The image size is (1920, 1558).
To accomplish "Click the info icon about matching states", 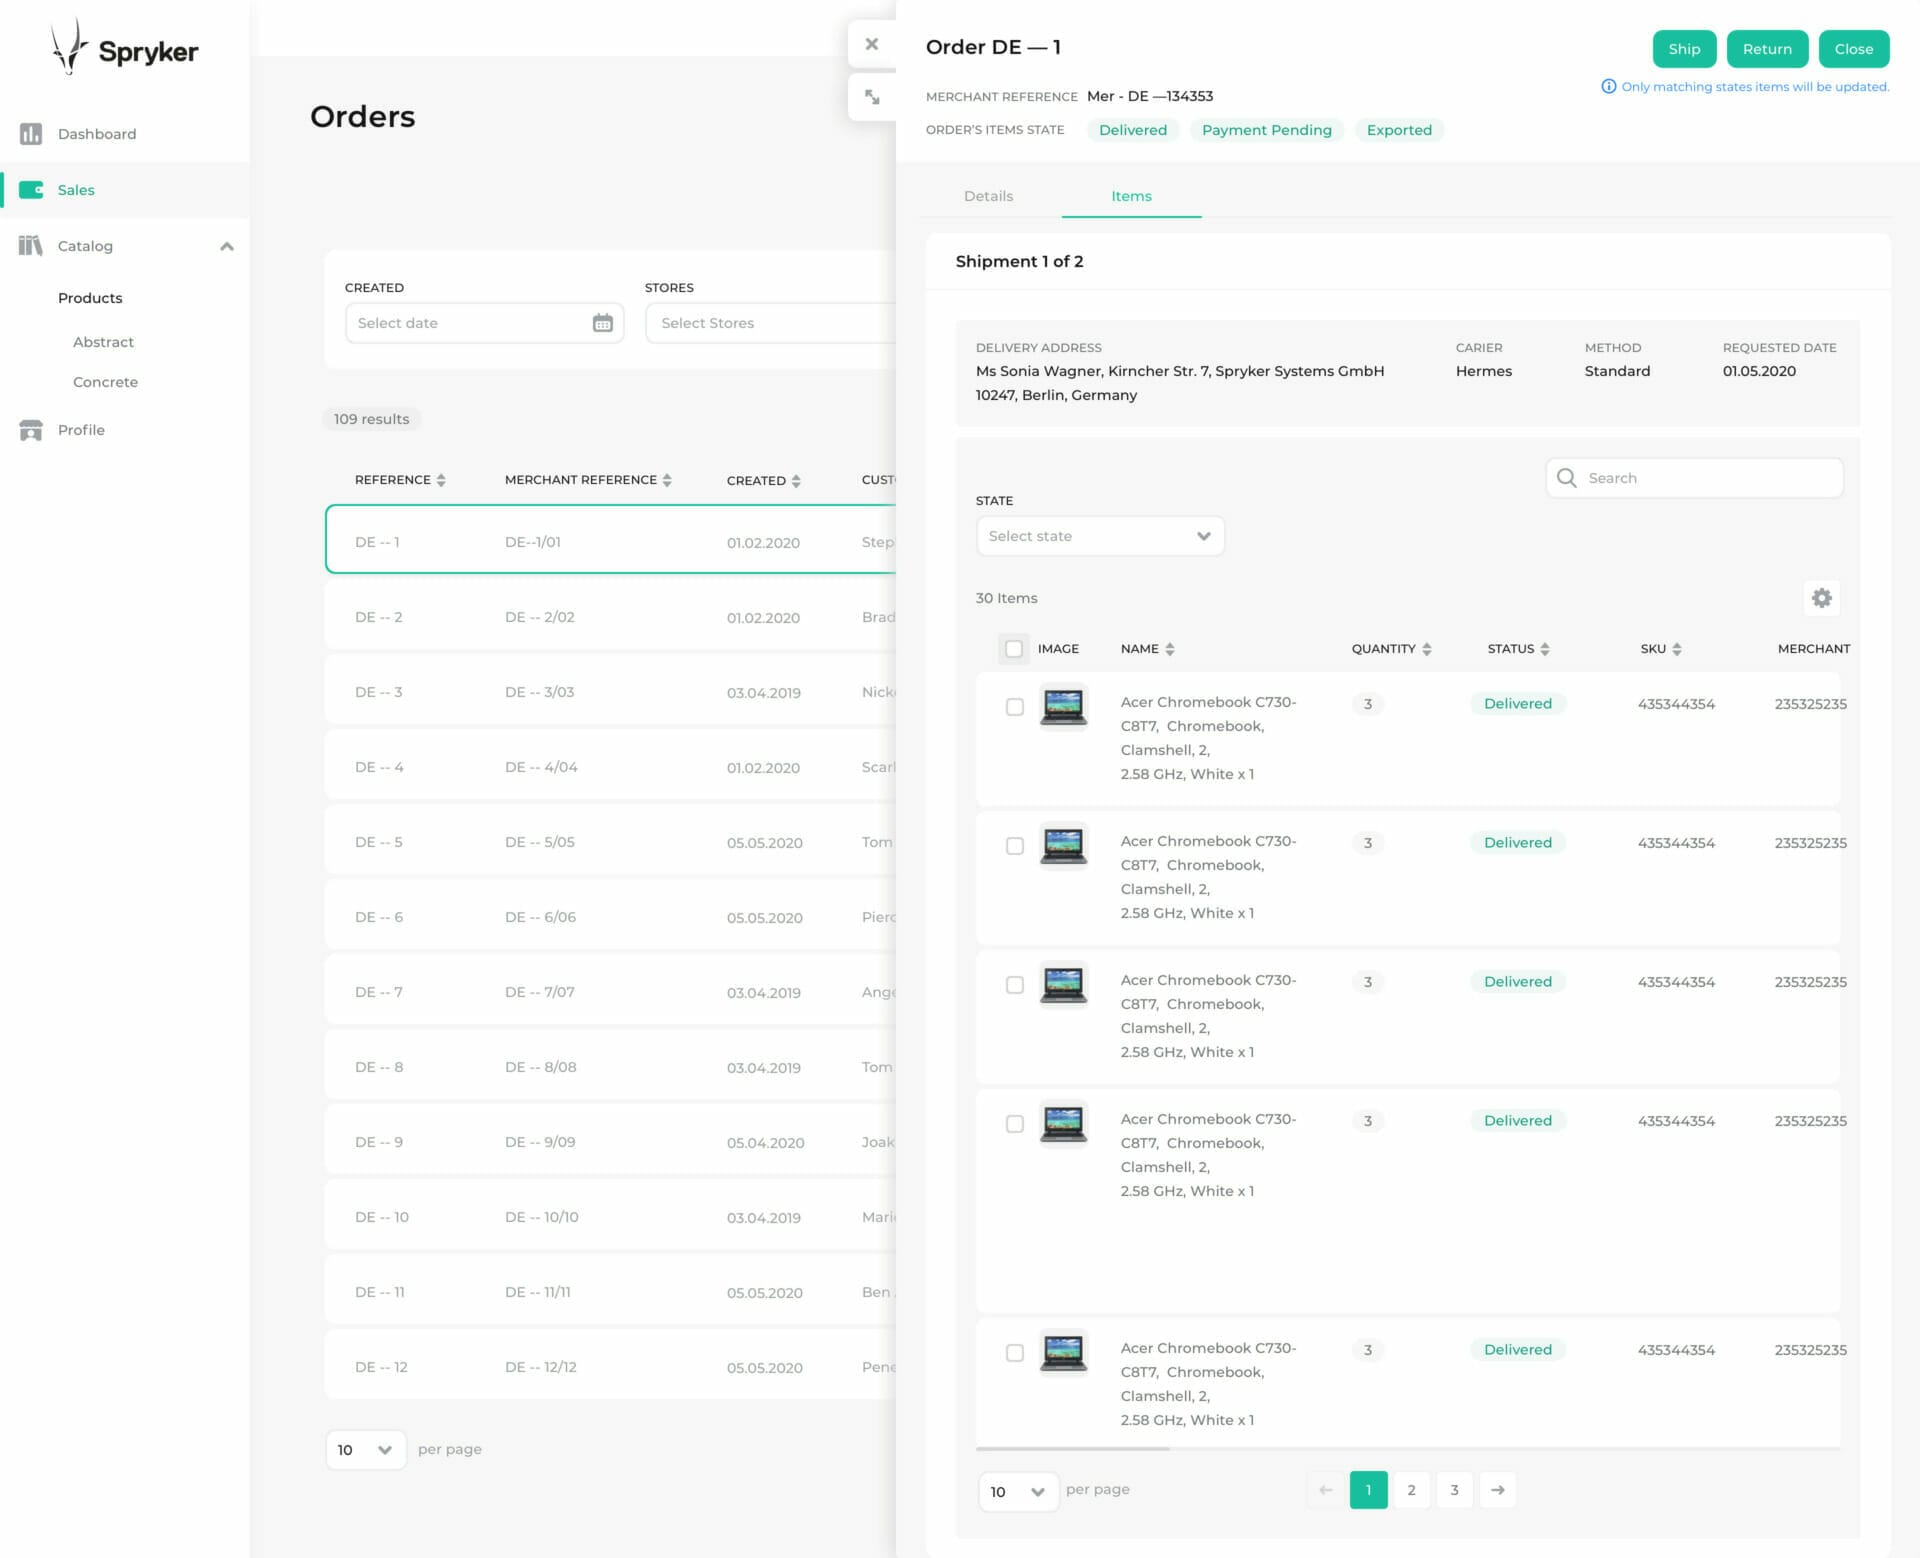I will 1608,86.
